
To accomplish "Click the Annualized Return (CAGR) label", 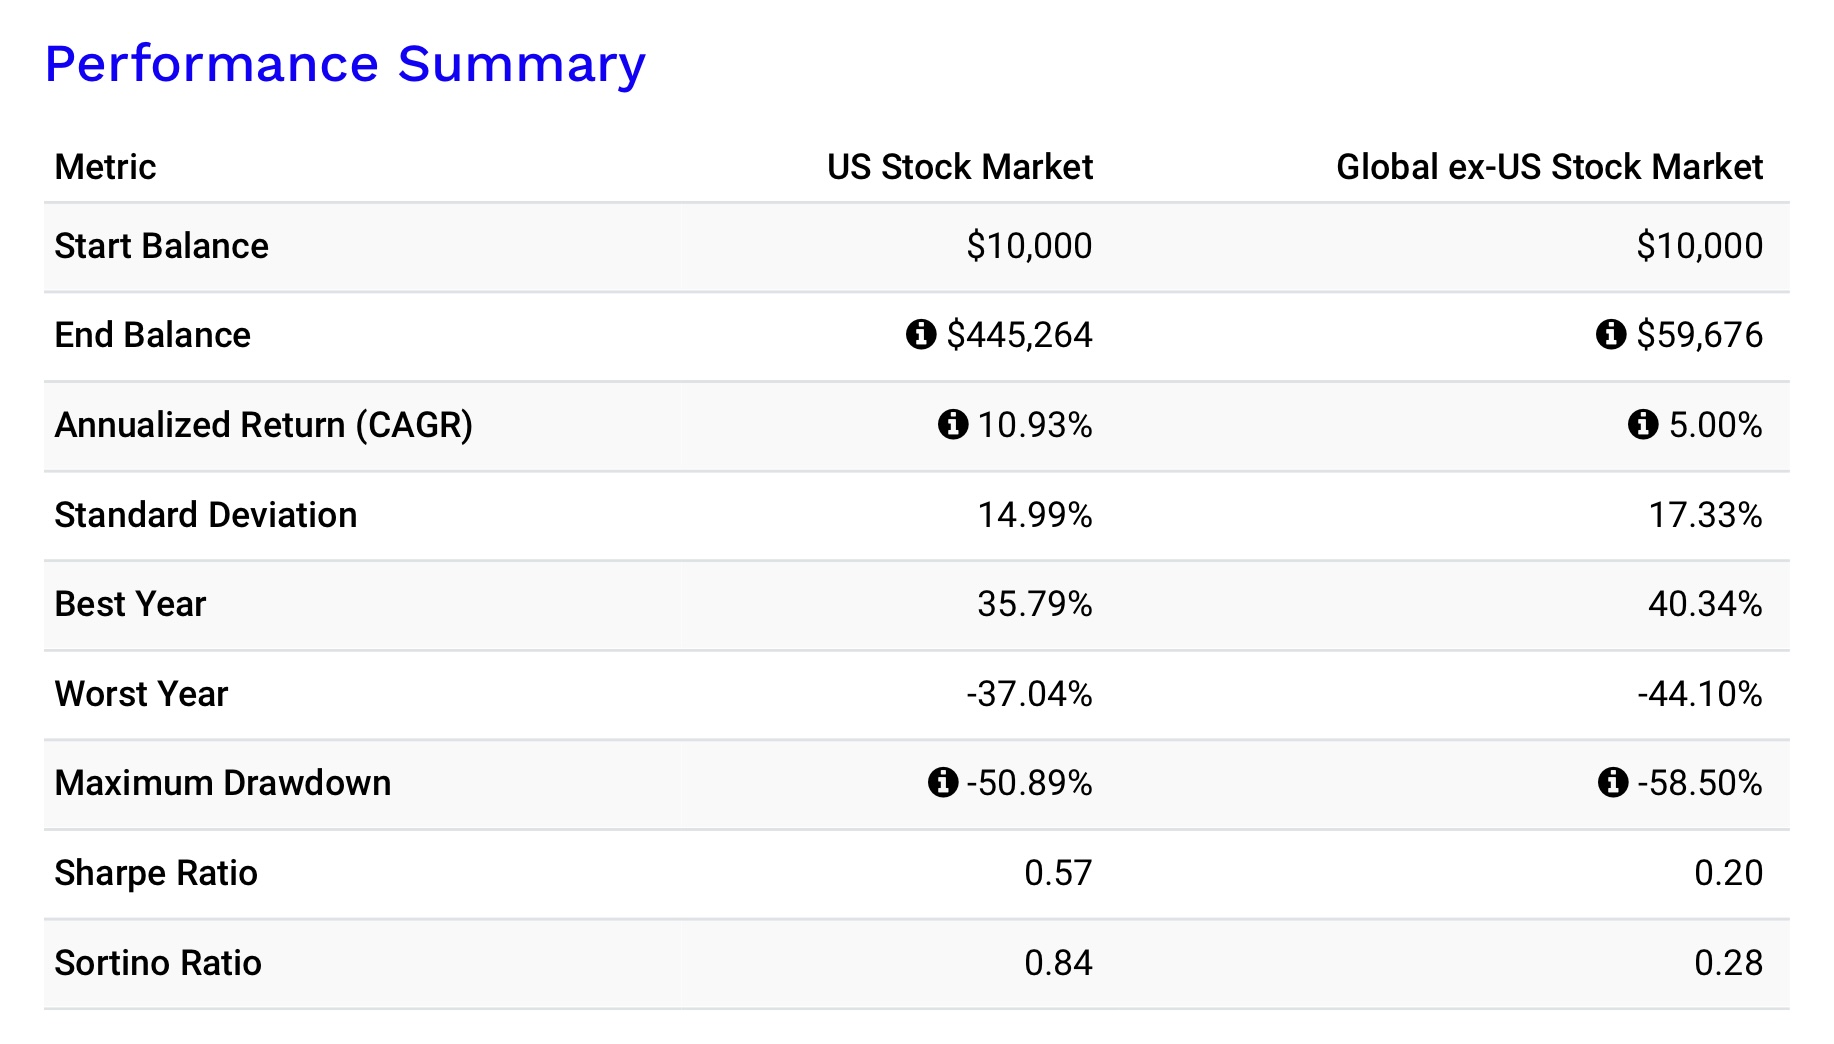I will click(263, 425).
